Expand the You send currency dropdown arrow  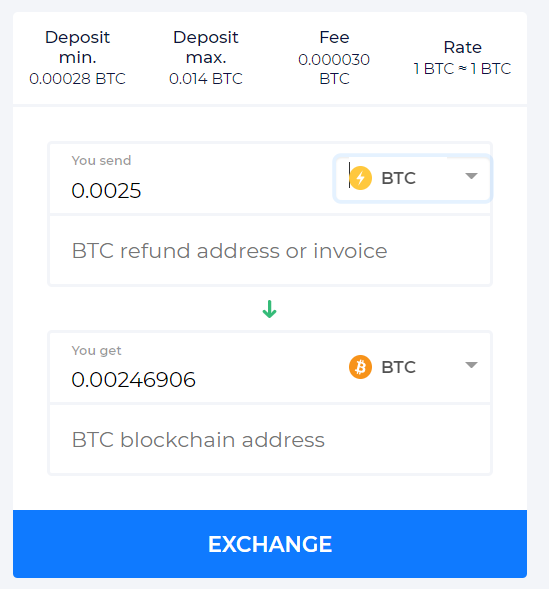(x=471, y=176)
